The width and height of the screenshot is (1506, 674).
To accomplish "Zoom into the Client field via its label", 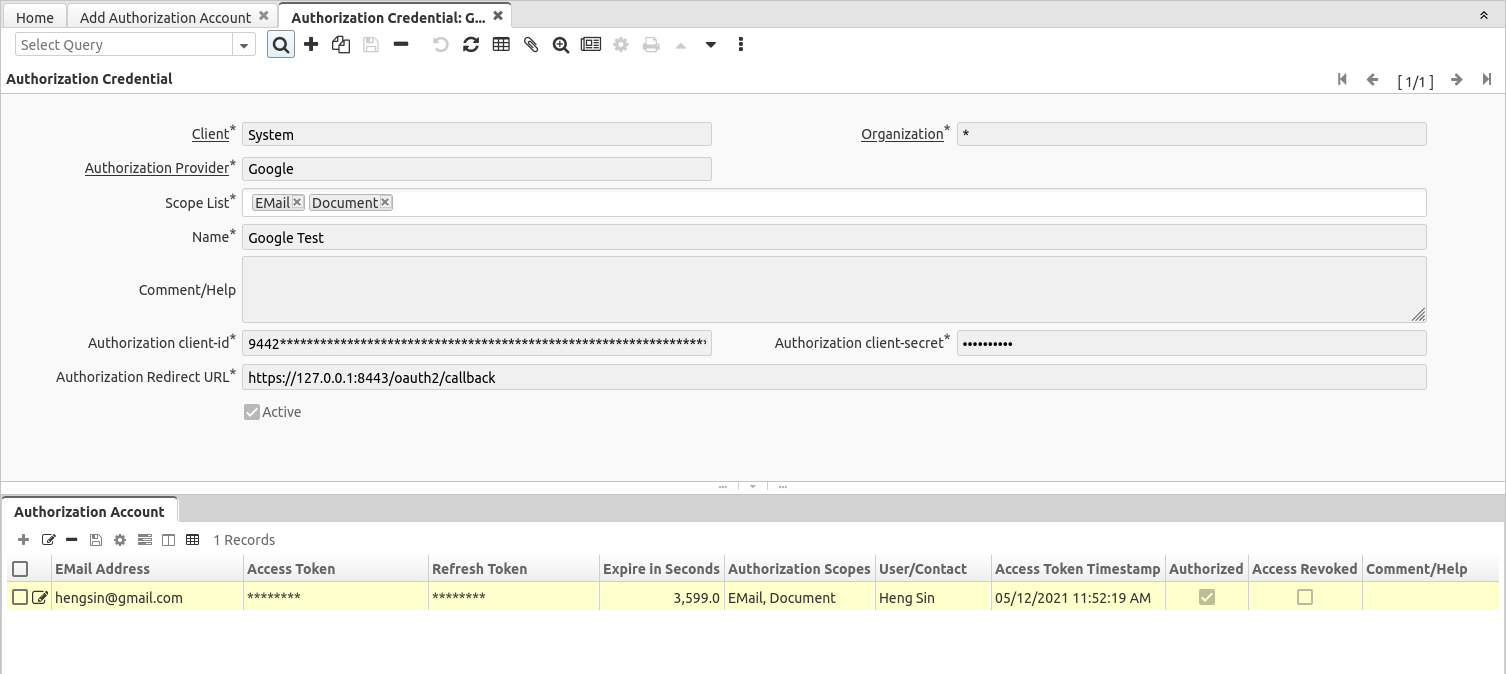I will 210,134.
